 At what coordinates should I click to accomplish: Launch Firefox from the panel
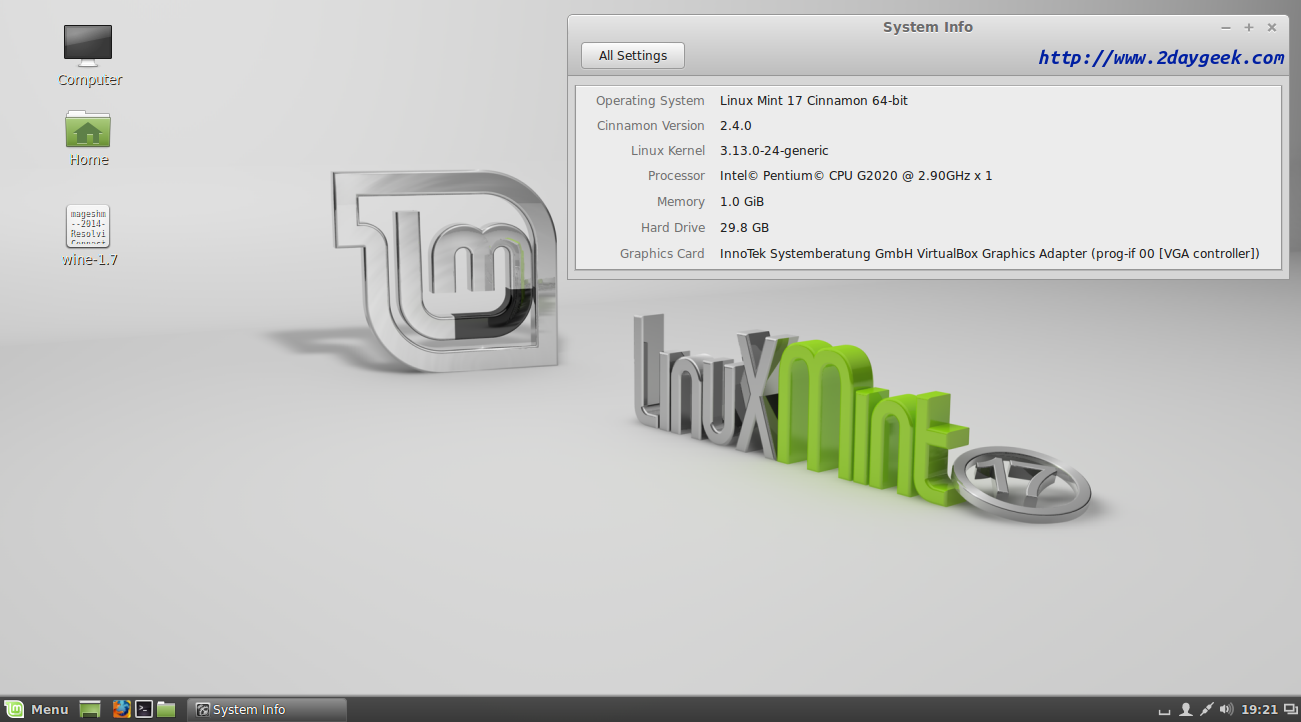(122, 709)
